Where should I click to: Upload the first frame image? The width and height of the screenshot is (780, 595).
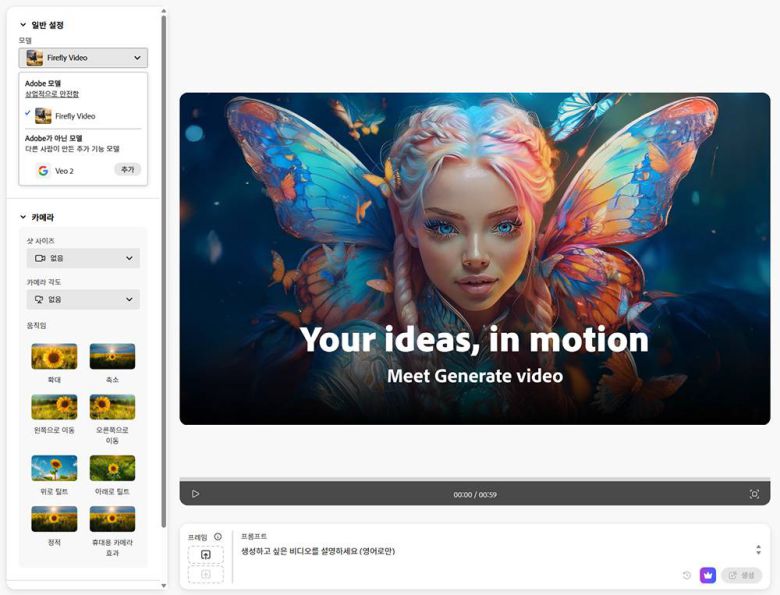click(x=205, y=554)
